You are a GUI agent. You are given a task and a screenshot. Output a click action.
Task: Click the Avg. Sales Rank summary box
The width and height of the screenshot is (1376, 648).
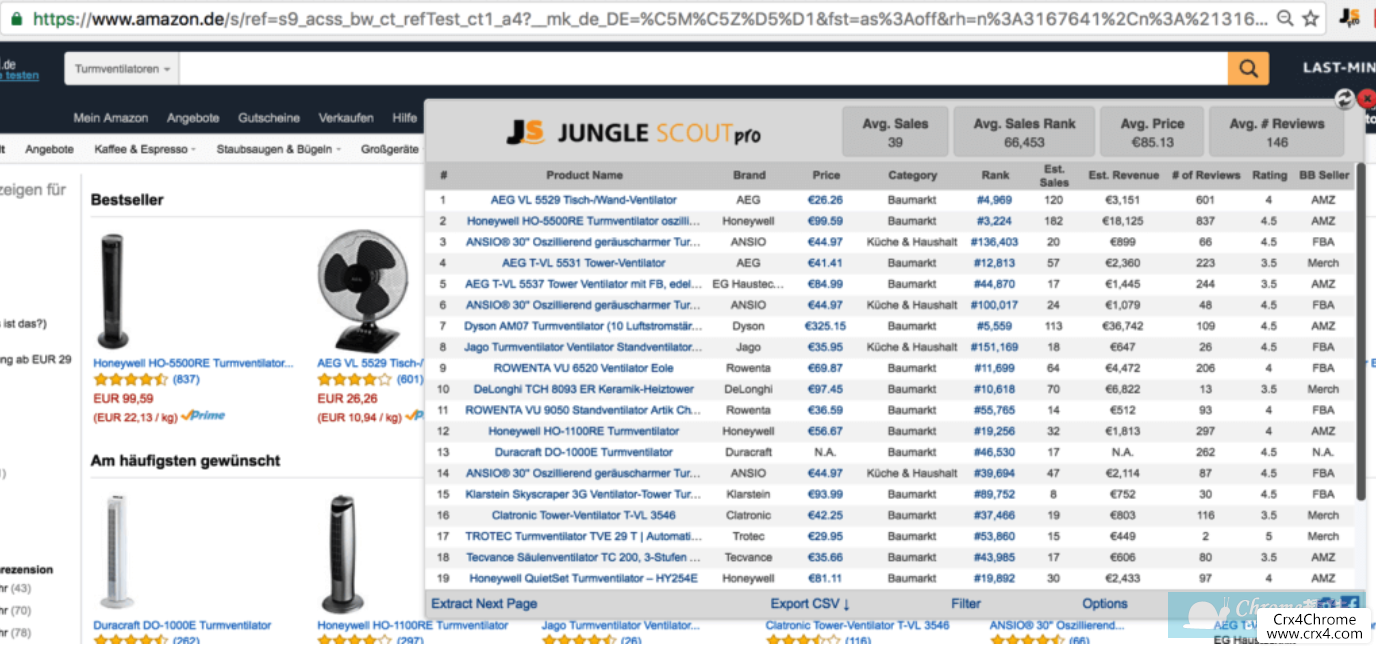tap(1024, 132)
